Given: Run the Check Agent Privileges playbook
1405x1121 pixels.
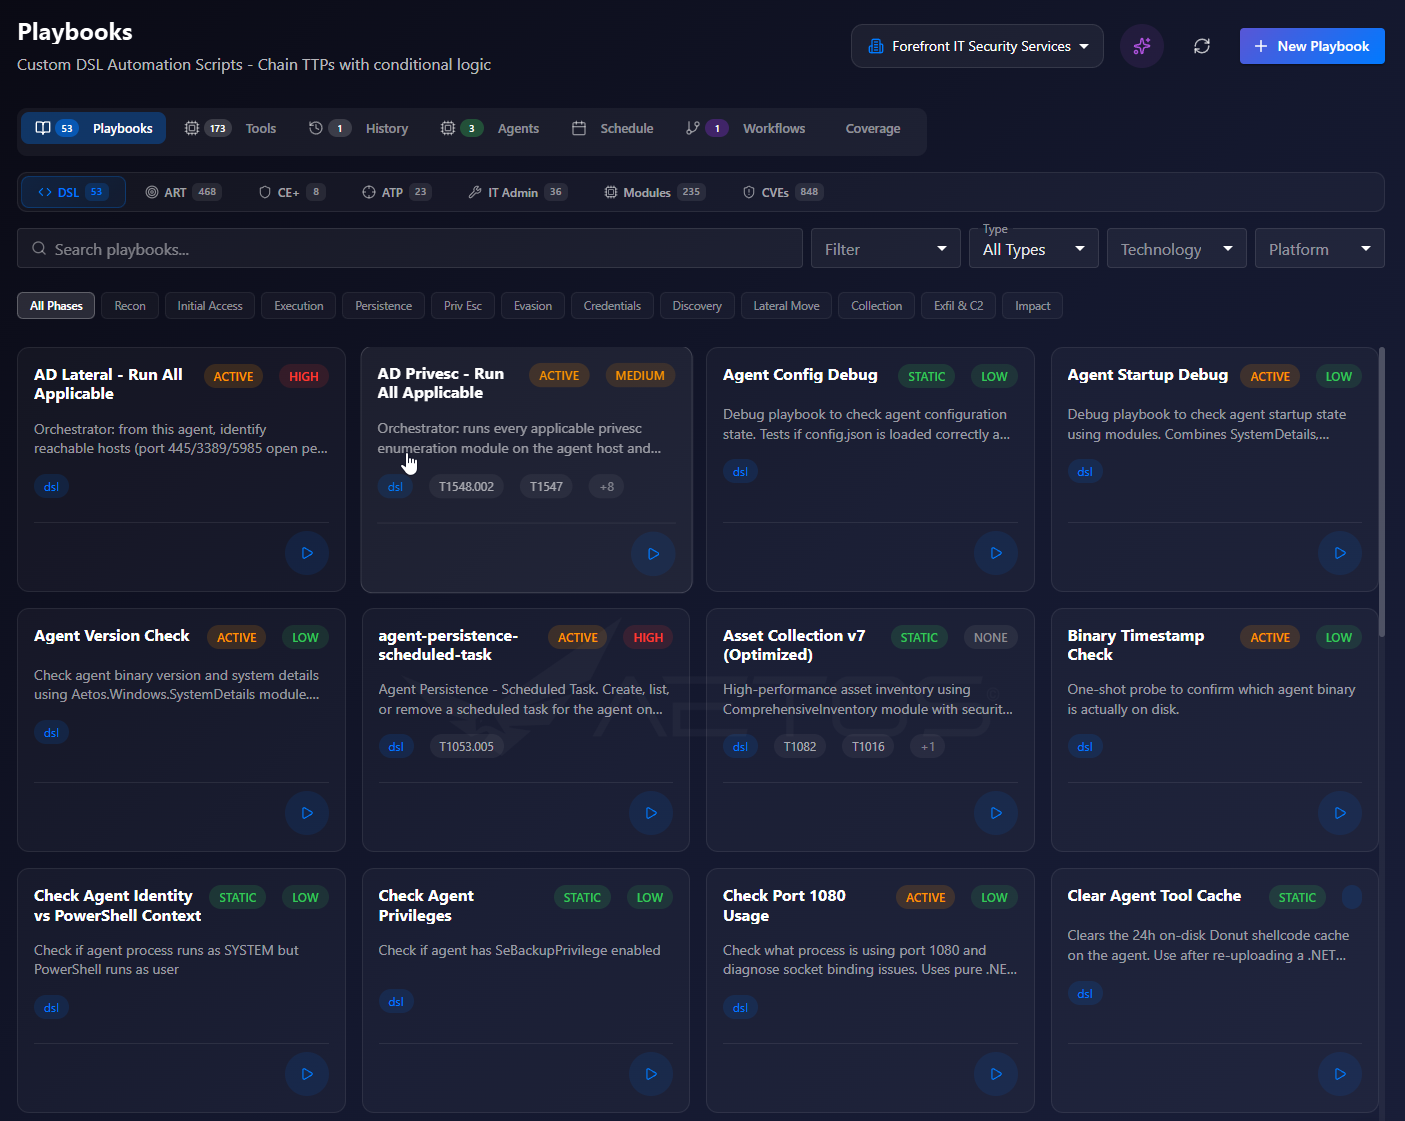Looking at the screenshot, I should 651,1074.
